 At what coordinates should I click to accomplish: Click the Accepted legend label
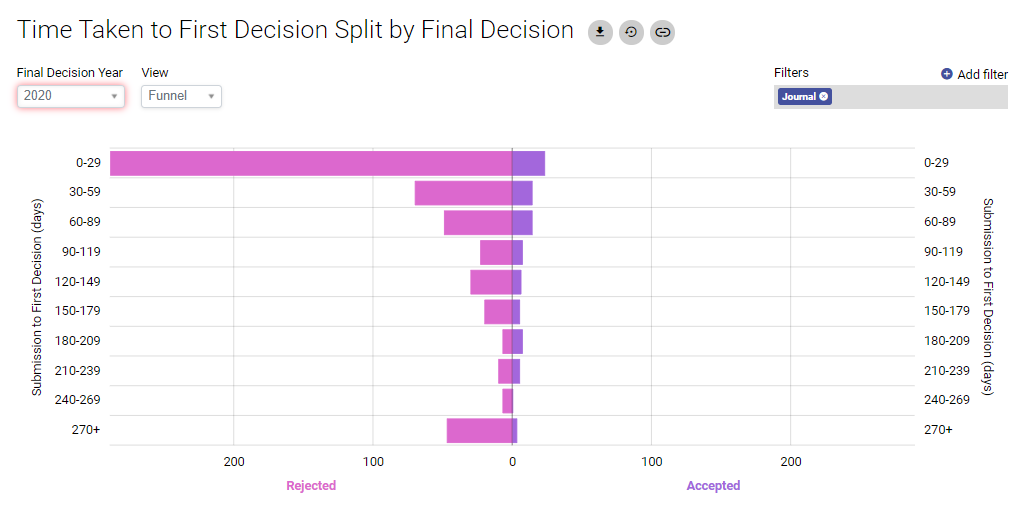tap(713, 486)
